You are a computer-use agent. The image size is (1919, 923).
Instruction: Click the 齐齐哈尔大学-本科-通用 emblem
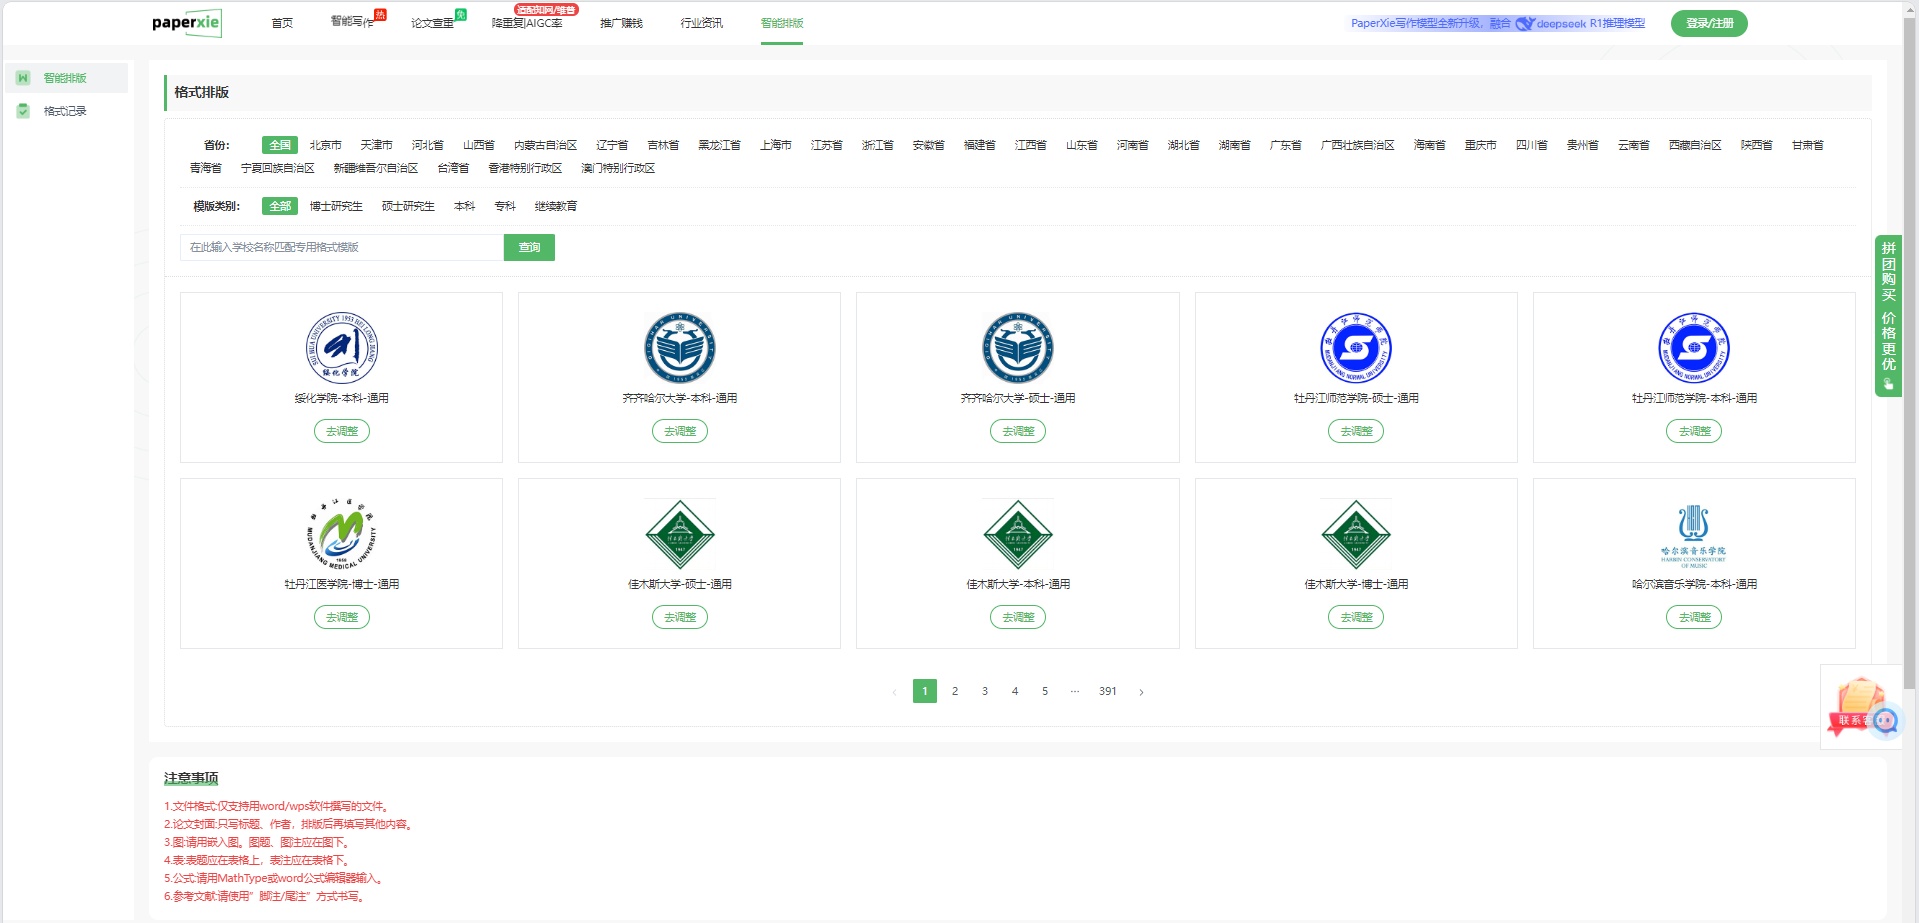(x=680, y=348)
